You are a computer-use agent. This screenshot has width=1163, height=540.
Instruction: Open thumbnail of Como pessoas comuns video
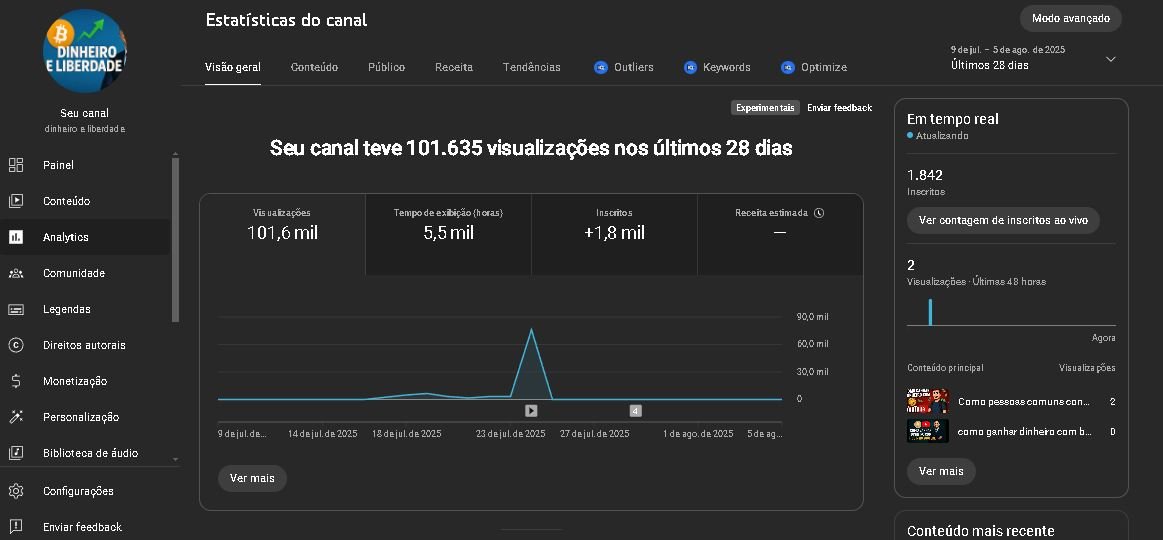[928, 401]
